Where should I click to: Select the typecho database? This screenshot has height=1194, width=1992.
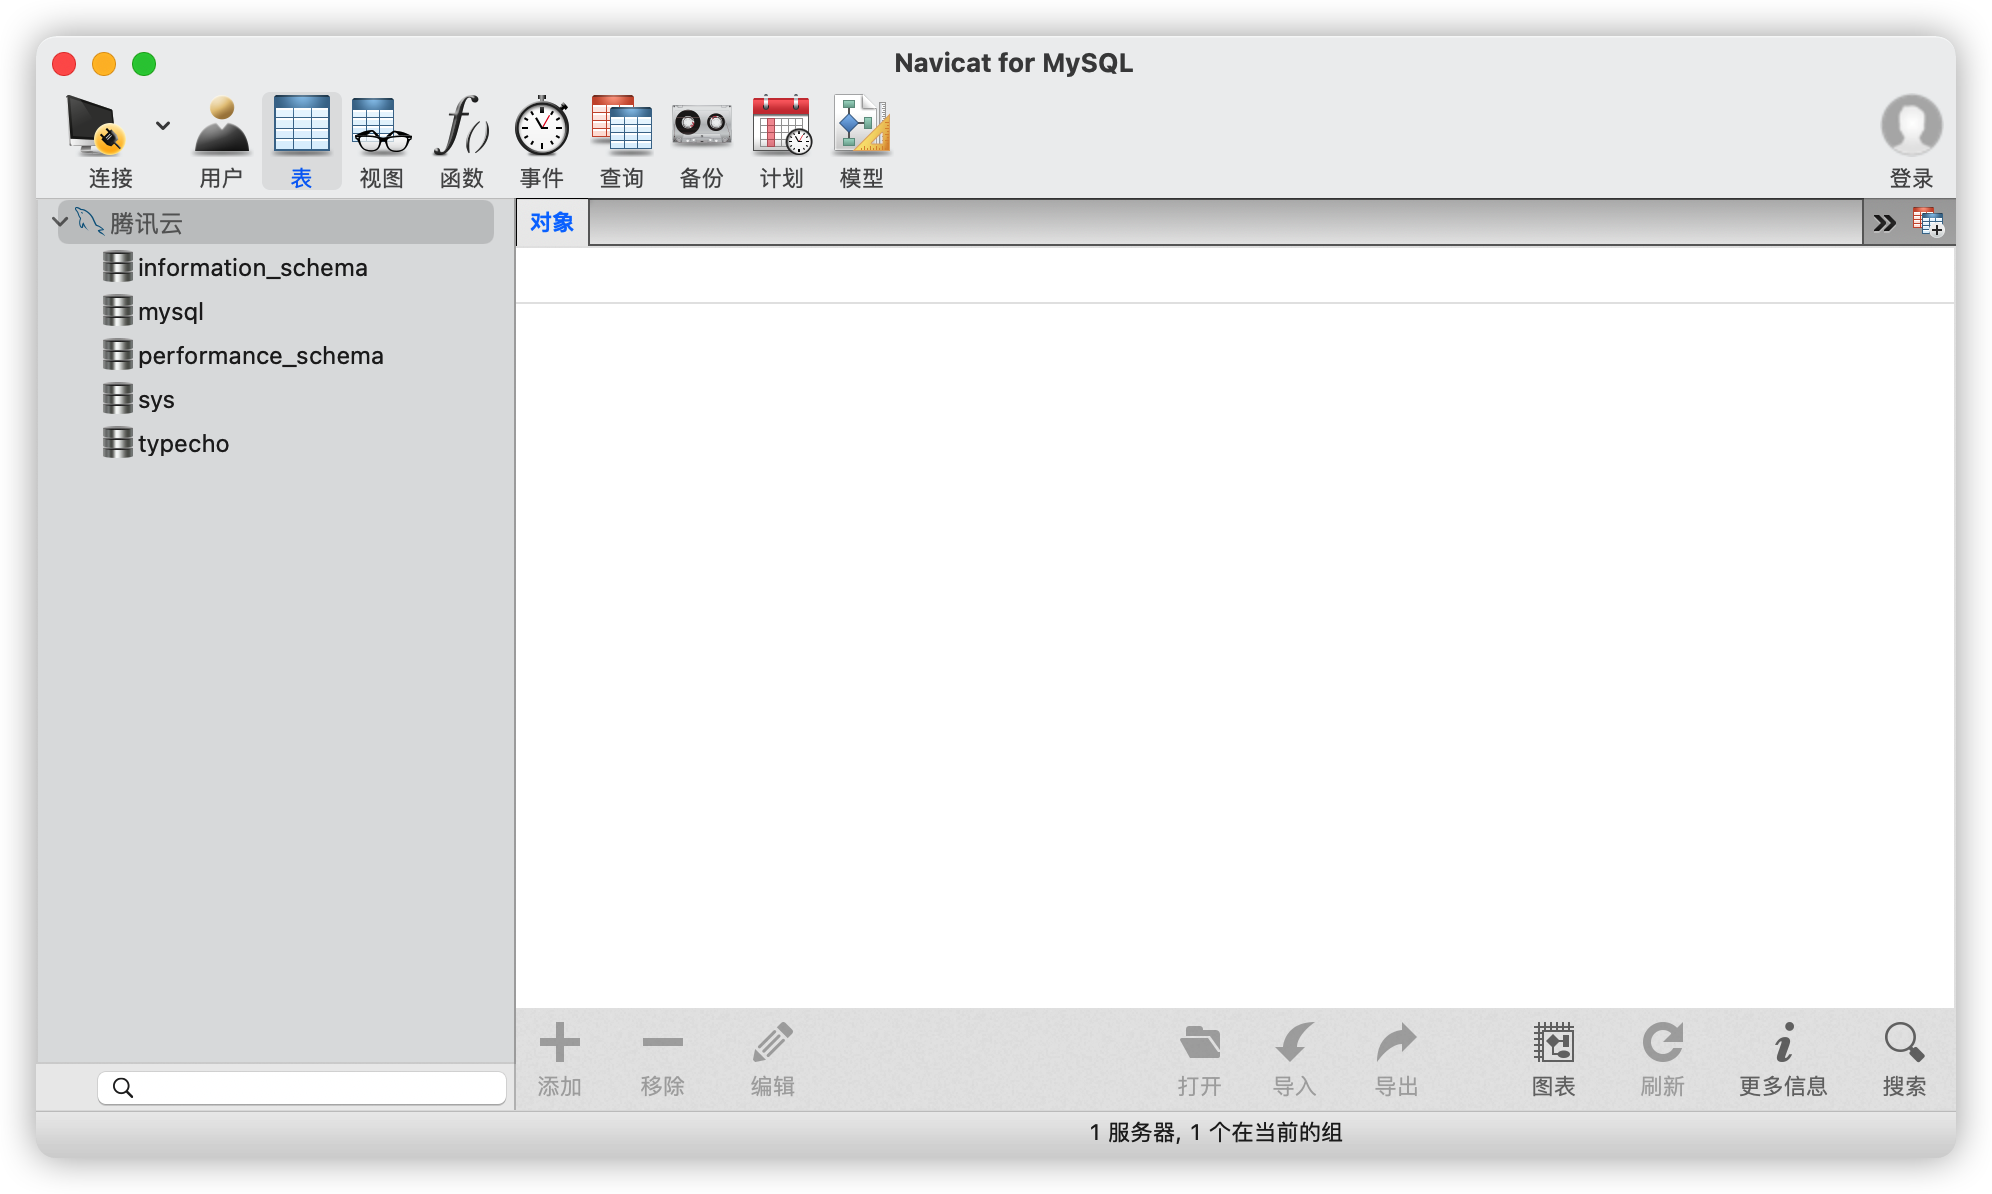(184, 443)
